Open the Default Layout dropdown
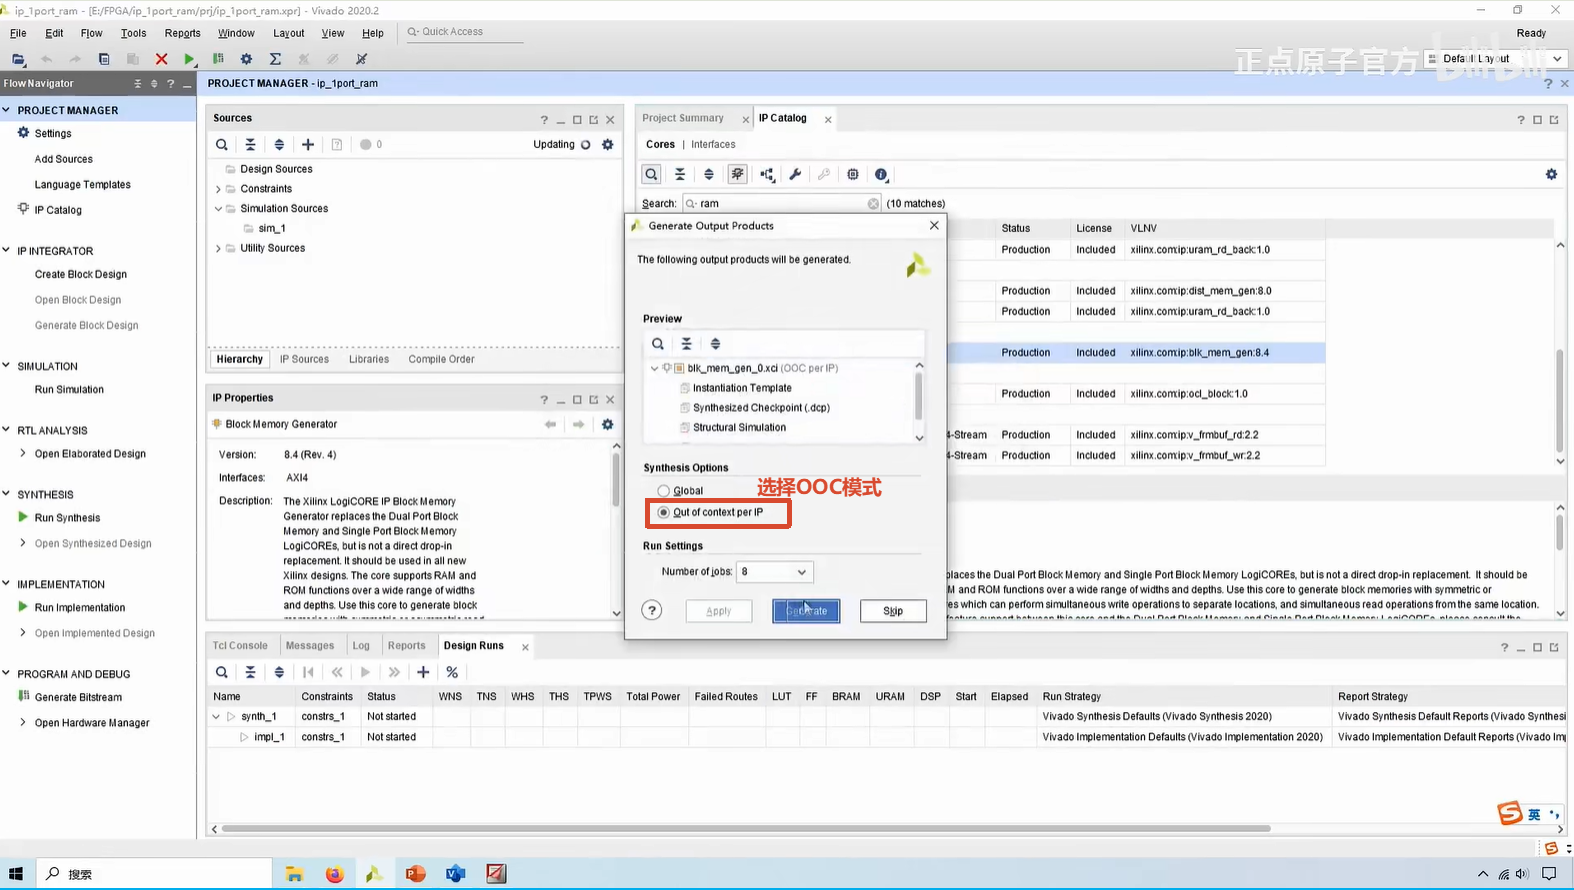1574x890 pixels. pos(1495,59)
